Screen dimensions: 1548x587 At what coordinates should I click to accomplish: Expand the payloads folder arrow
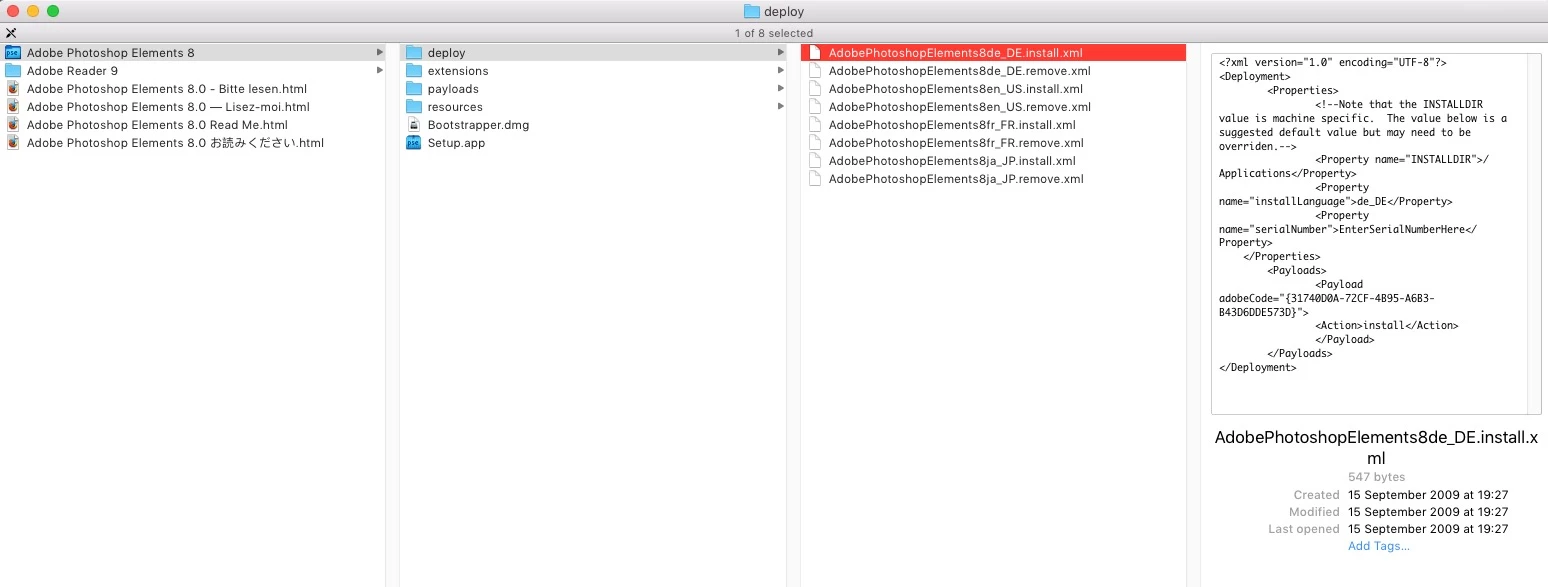coord(781,89)
